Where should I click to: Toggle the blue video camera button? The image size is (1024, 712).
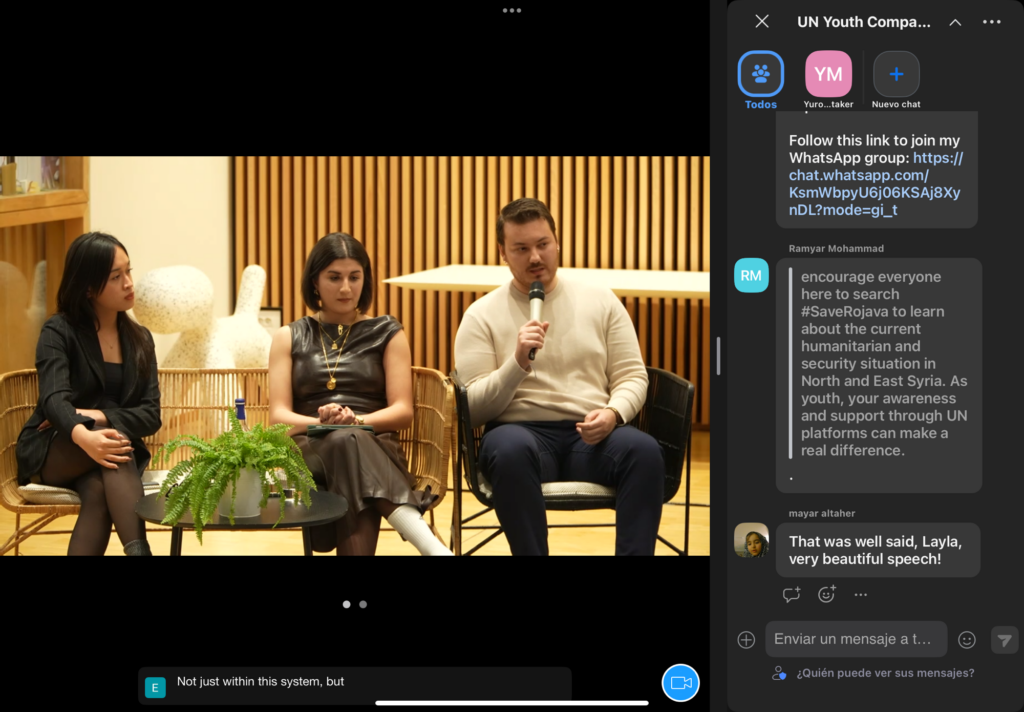pyautogui.click(x=681, y=682)
